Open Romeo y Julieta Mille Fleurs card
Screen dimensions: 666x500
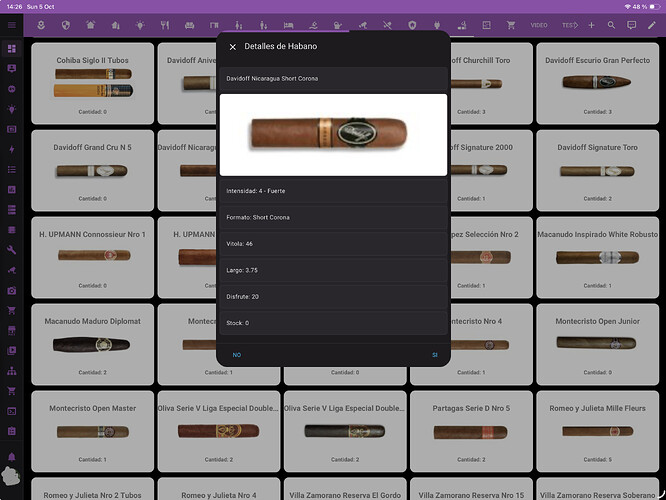[597, 431]
